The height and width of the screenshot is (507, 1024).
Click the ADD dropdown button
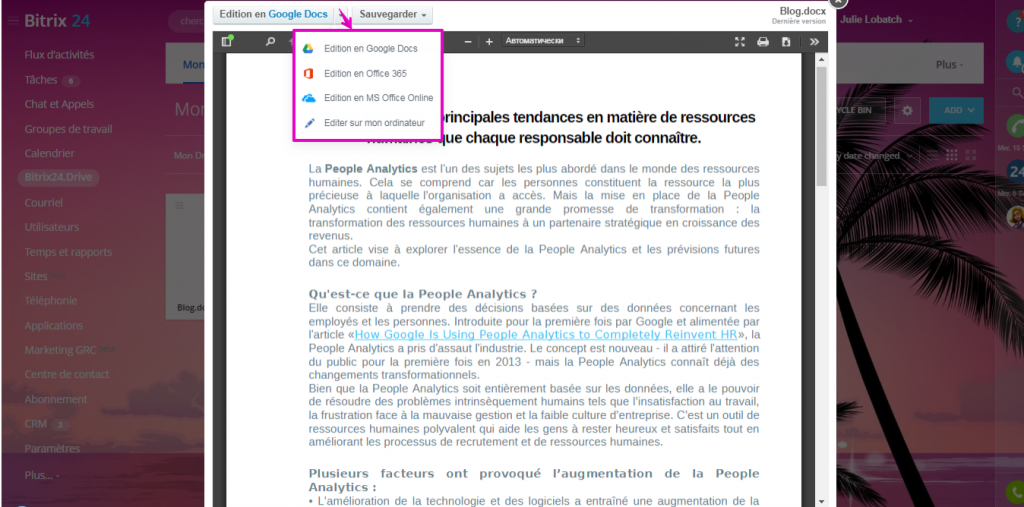click(x=956, y=110)
